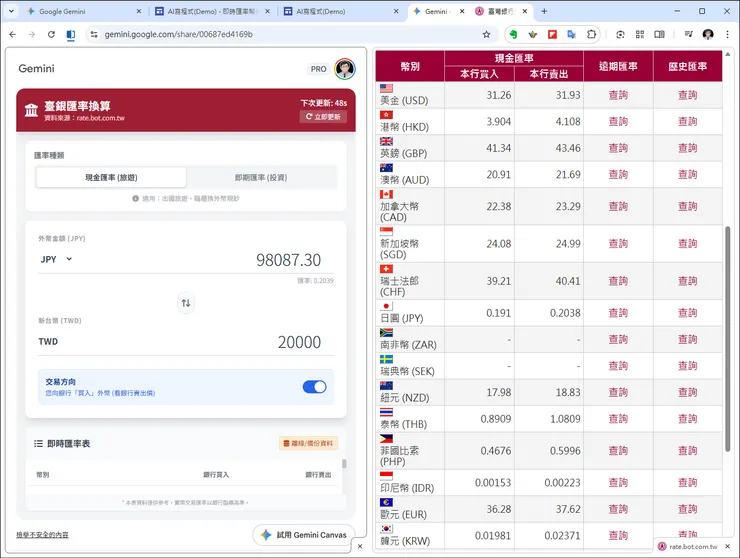740x558 pixels.
Task: Click the 瑞士法郎 (CHF) currency name
Action: click(399, 286)
